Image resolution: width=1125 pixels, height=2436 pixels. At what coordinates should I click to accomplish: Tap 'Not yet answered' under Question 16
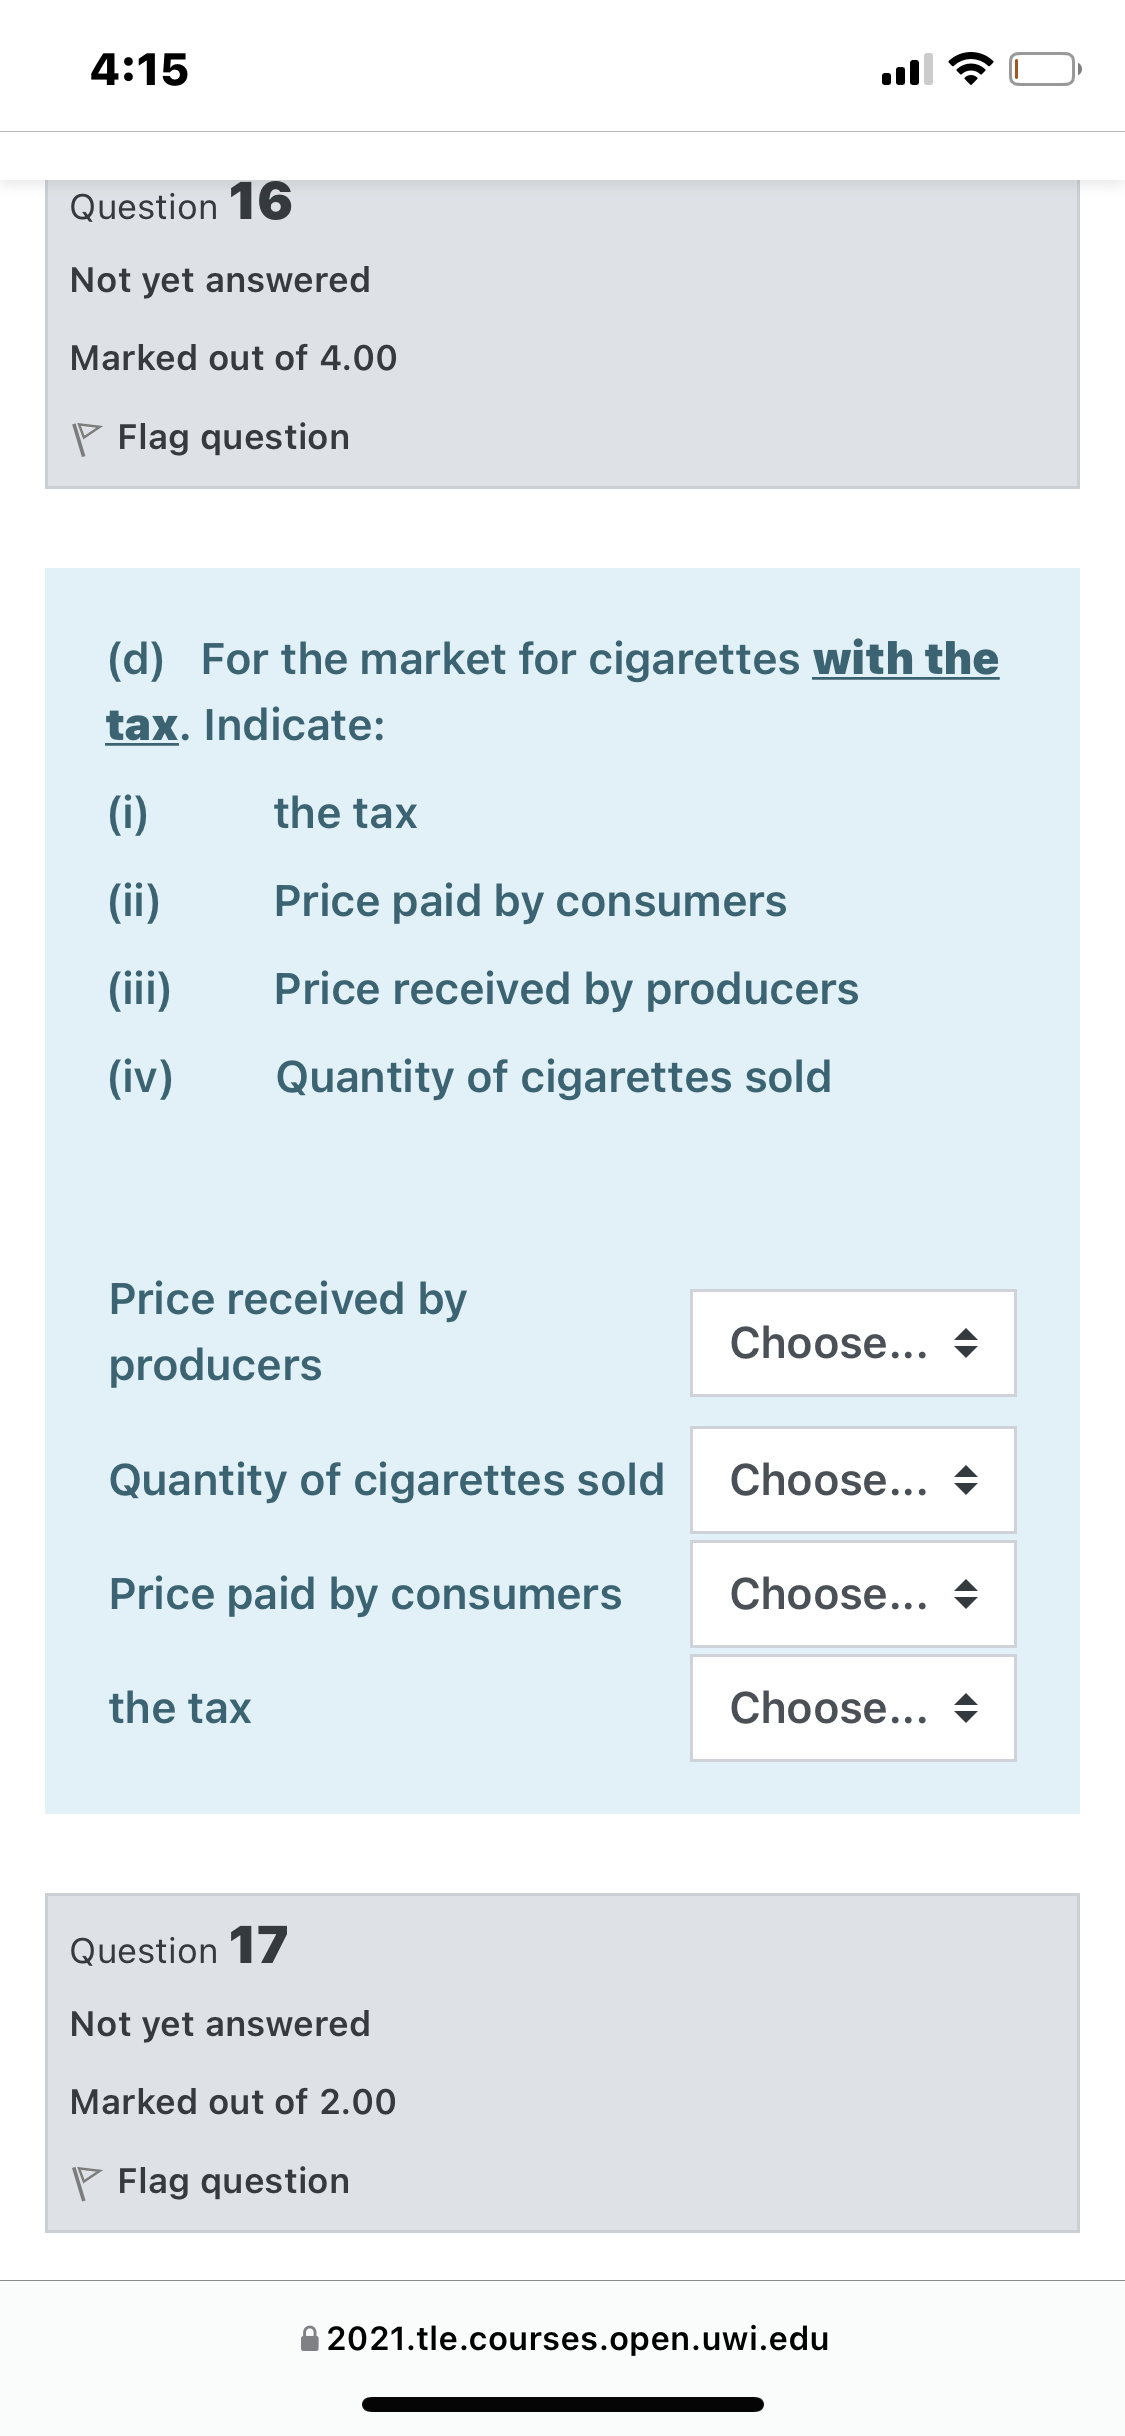click(218, 280)
